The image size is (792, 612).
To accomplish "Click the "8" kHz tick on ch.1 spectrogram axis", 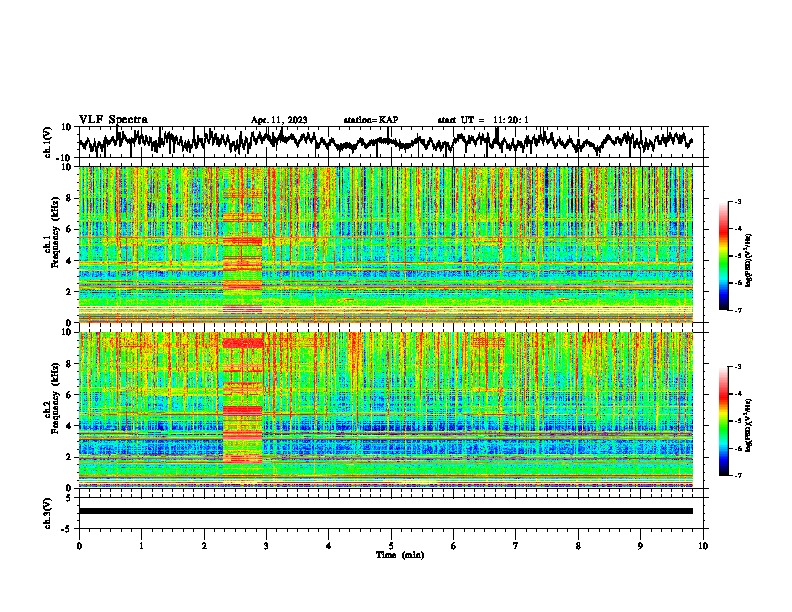I will pyautogui.click(x=69, y=198).
